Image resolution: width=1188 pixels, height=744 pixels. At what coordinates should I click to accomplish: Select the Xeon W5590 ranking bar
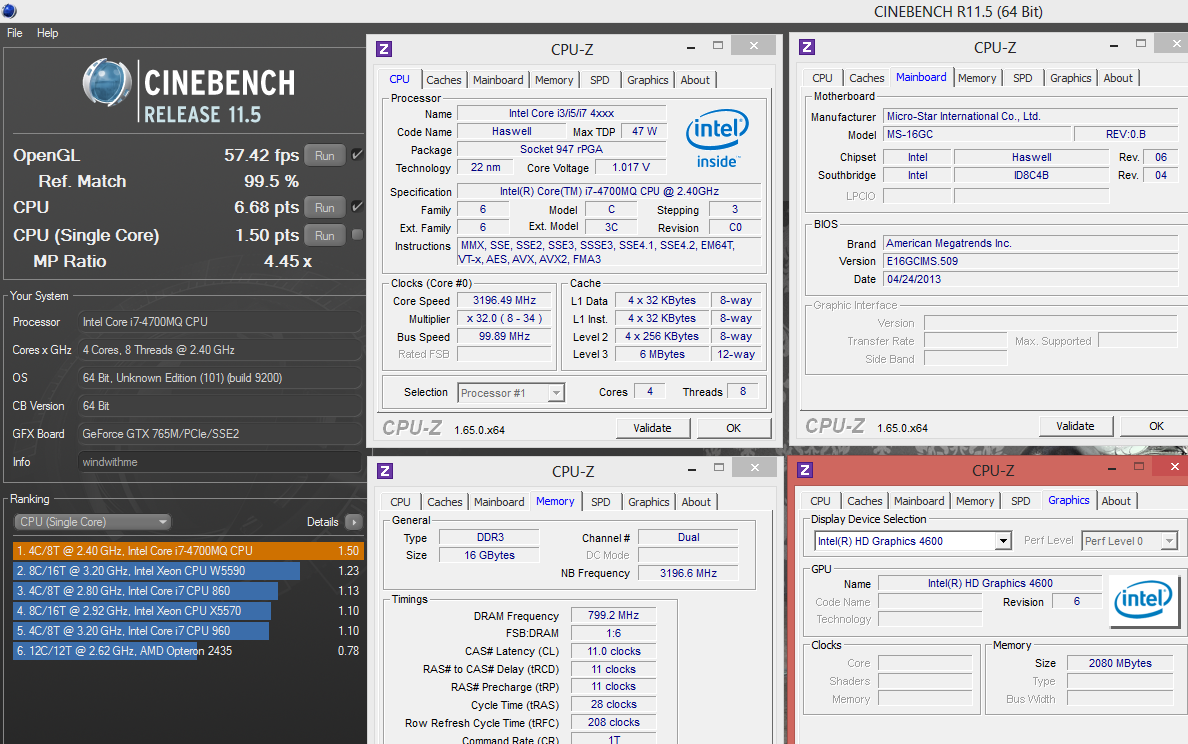tap(156, 571)
